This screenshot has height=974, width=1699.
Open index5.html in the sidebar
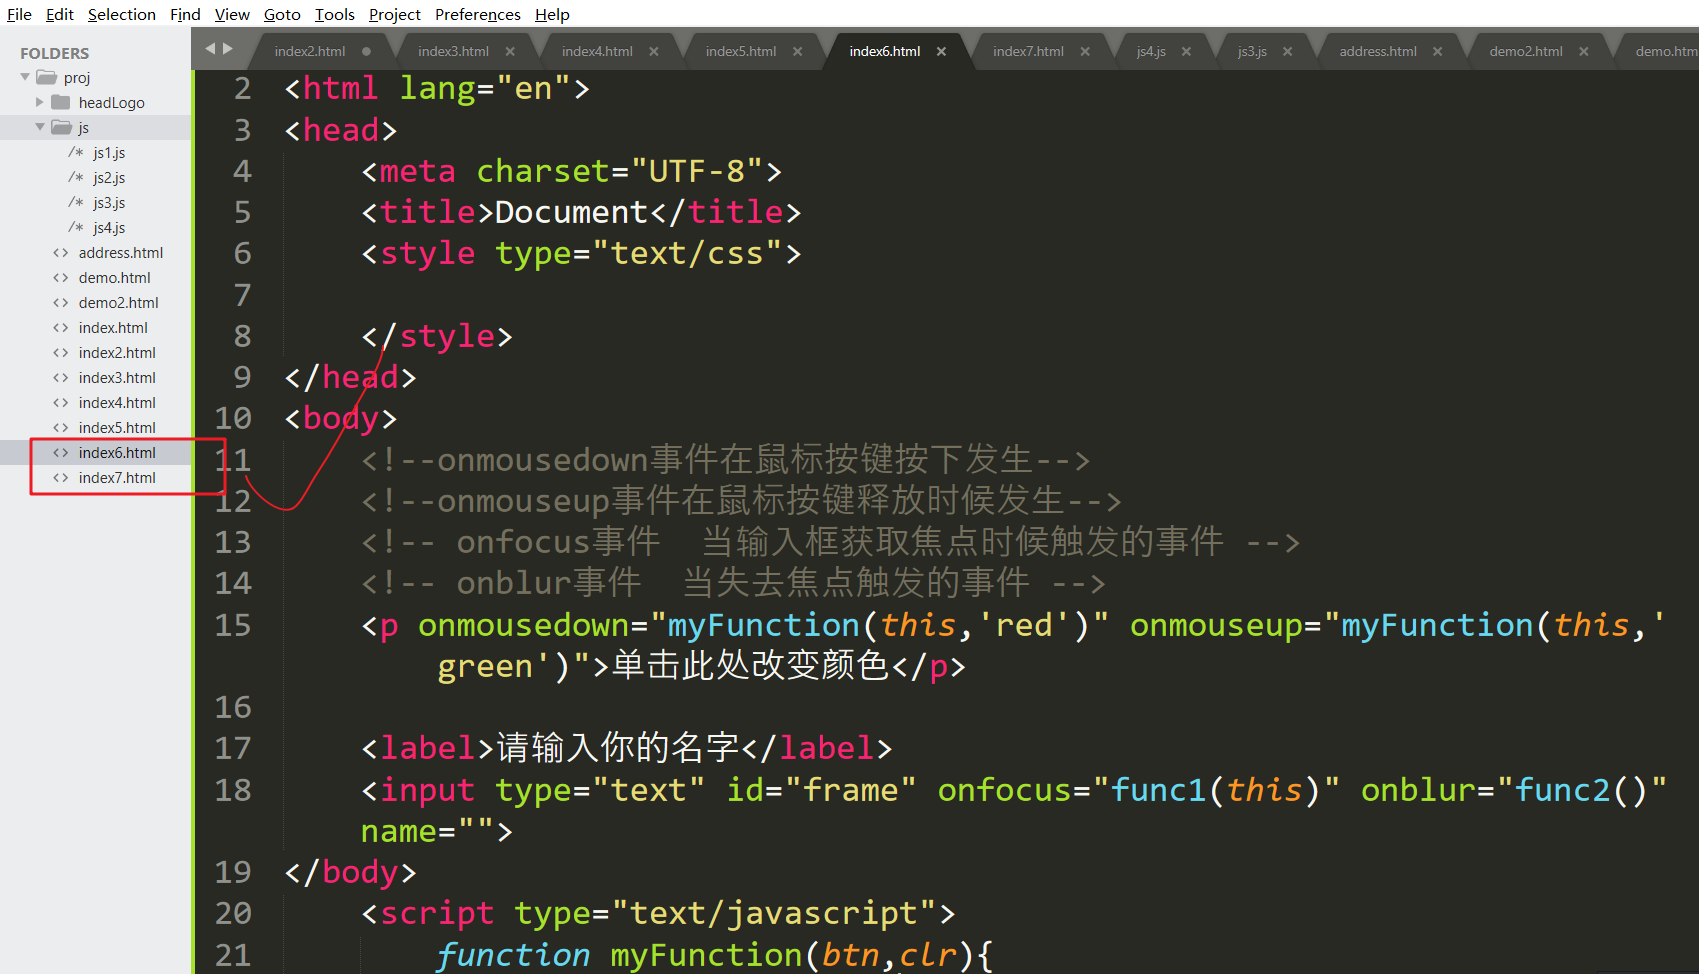tap(117, 428)
